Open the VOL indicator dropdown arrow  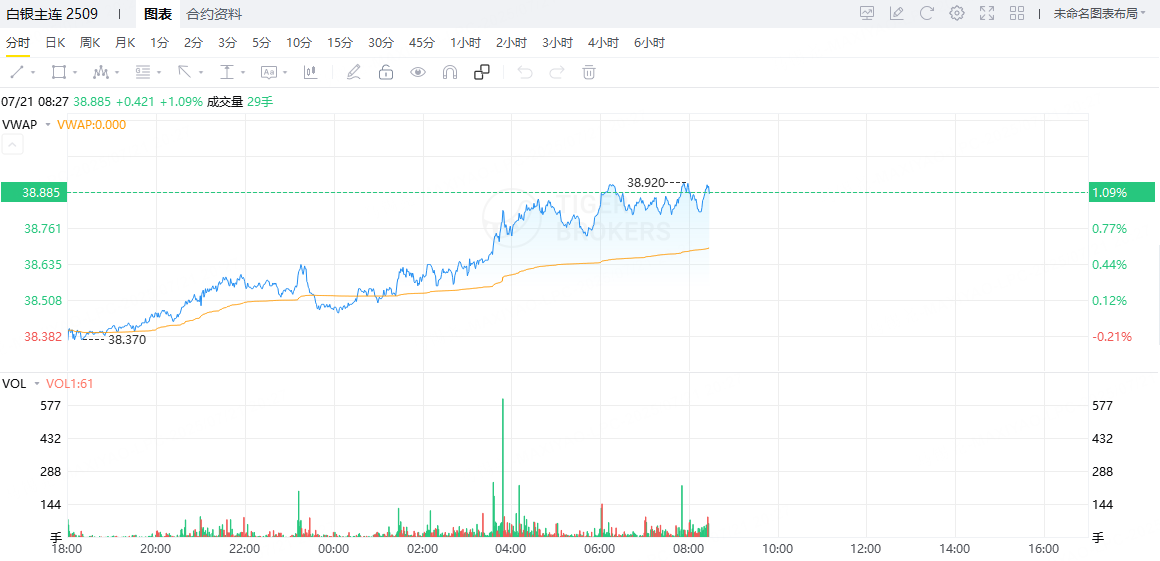37,384
